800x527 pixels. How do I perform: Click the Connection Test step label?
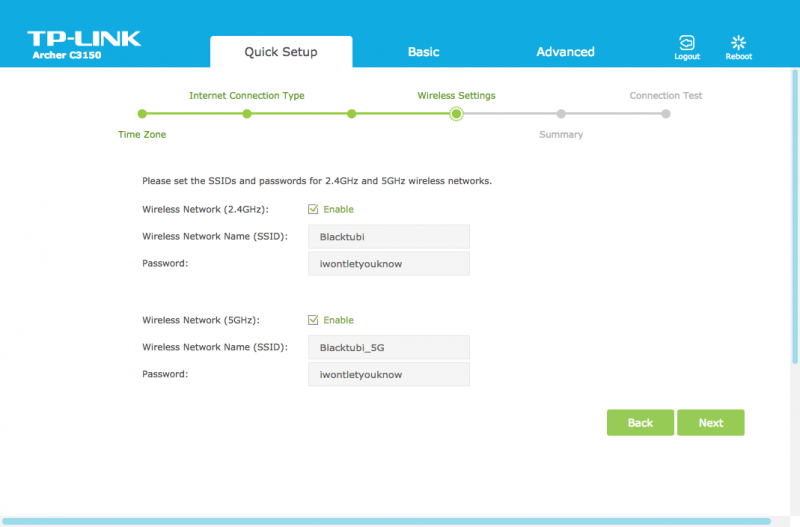click(x=666, y=95)
